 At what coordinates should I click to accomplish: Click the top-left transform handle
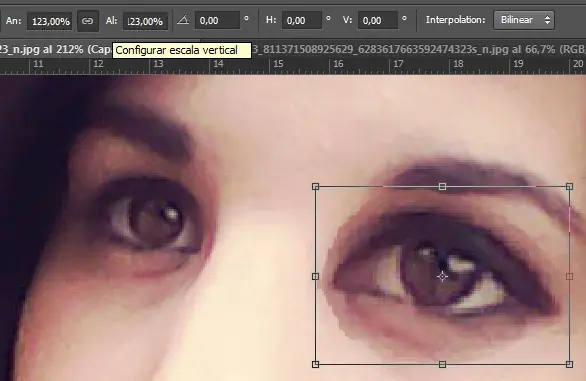pos(315,187)
